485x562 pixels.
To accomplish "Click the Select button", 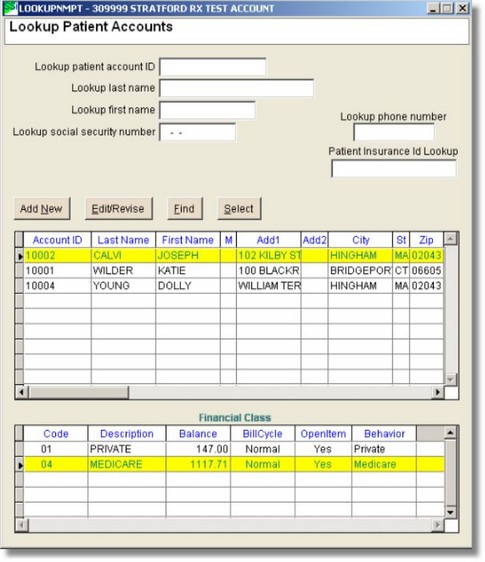I will pyautogui.click(x=239, y=209).
